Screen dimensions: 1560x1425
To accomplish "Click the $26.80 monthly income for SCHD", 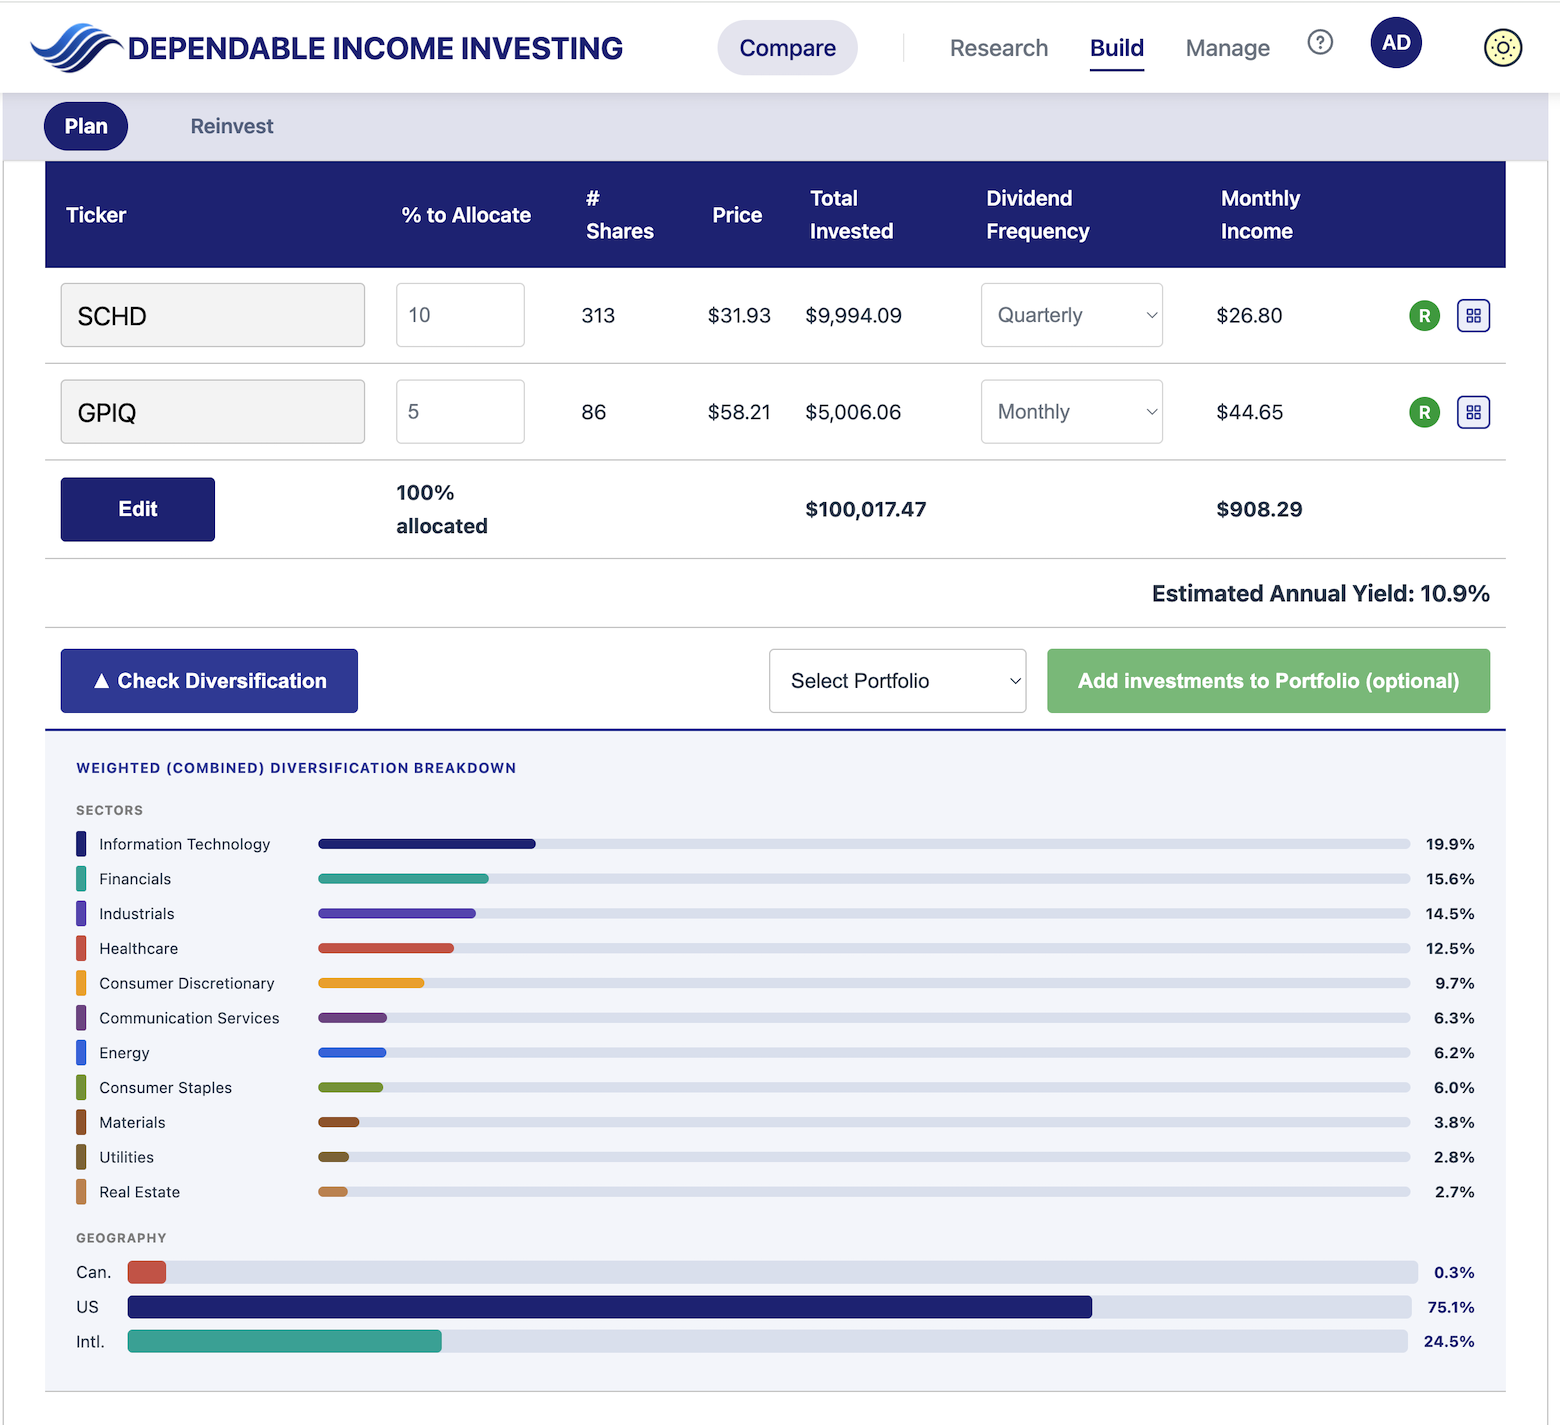I will pyautogui.click(x=1249, y=316).
